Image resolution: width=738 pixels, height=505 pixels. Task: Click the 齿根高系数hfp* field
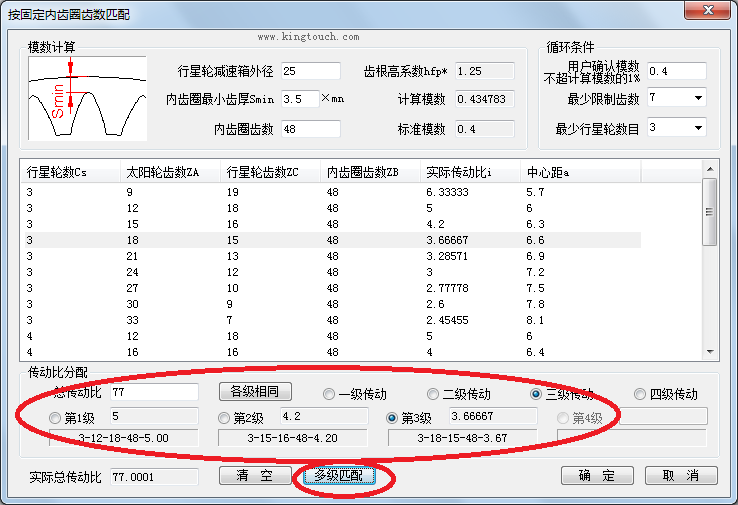click(x=485, y=71)
